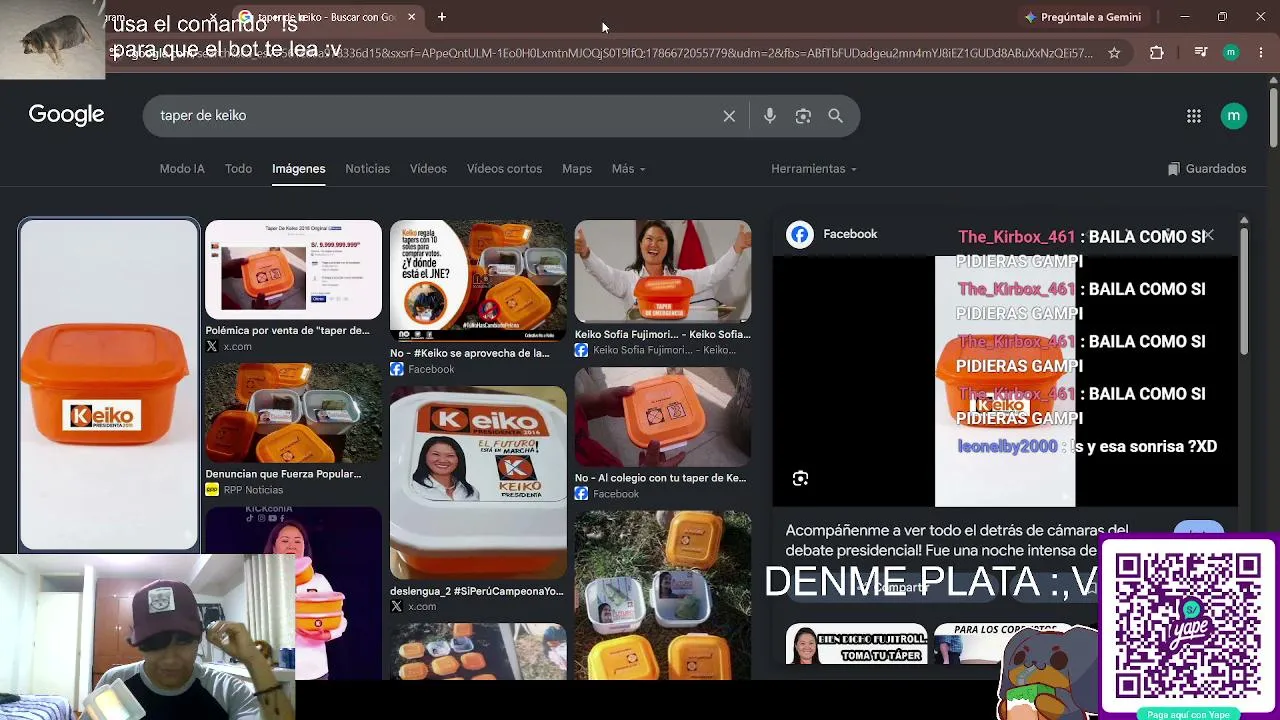Screen dimensions: 1280x720
Task: Switch to the Vídeos tab
Action: [x=428, y=169]
